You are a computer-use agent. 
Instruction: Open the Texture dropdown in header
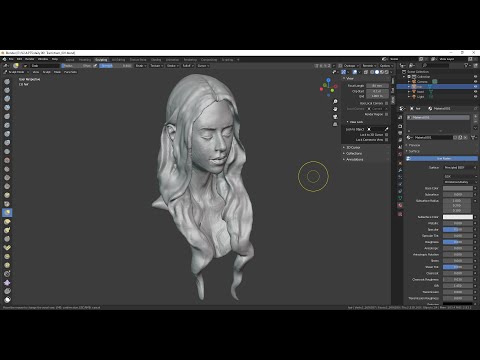(157, 66)
